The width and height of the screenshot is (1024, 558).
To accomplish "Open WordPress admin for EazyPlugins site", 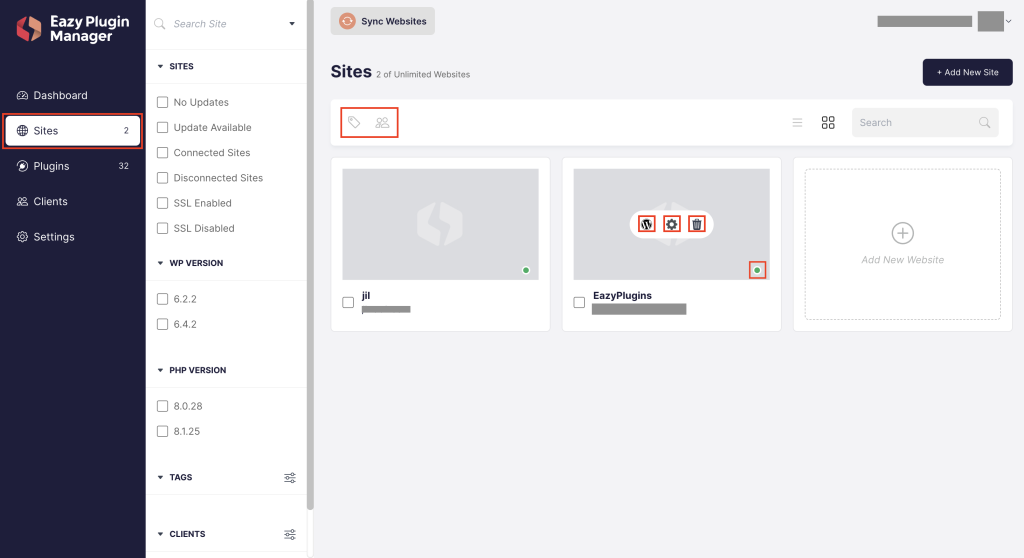I will 647,224.
